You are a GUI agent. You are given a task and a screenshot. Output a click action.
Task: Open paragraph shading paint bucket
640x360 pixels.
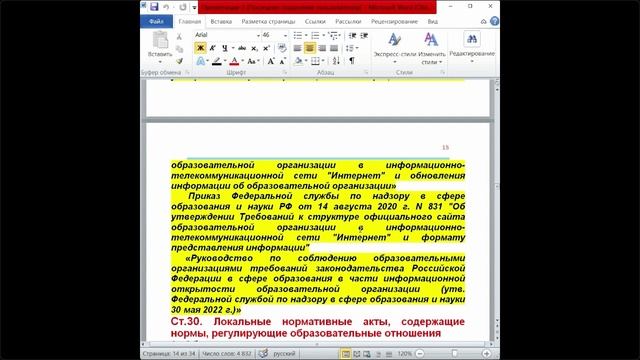point(298,61)
